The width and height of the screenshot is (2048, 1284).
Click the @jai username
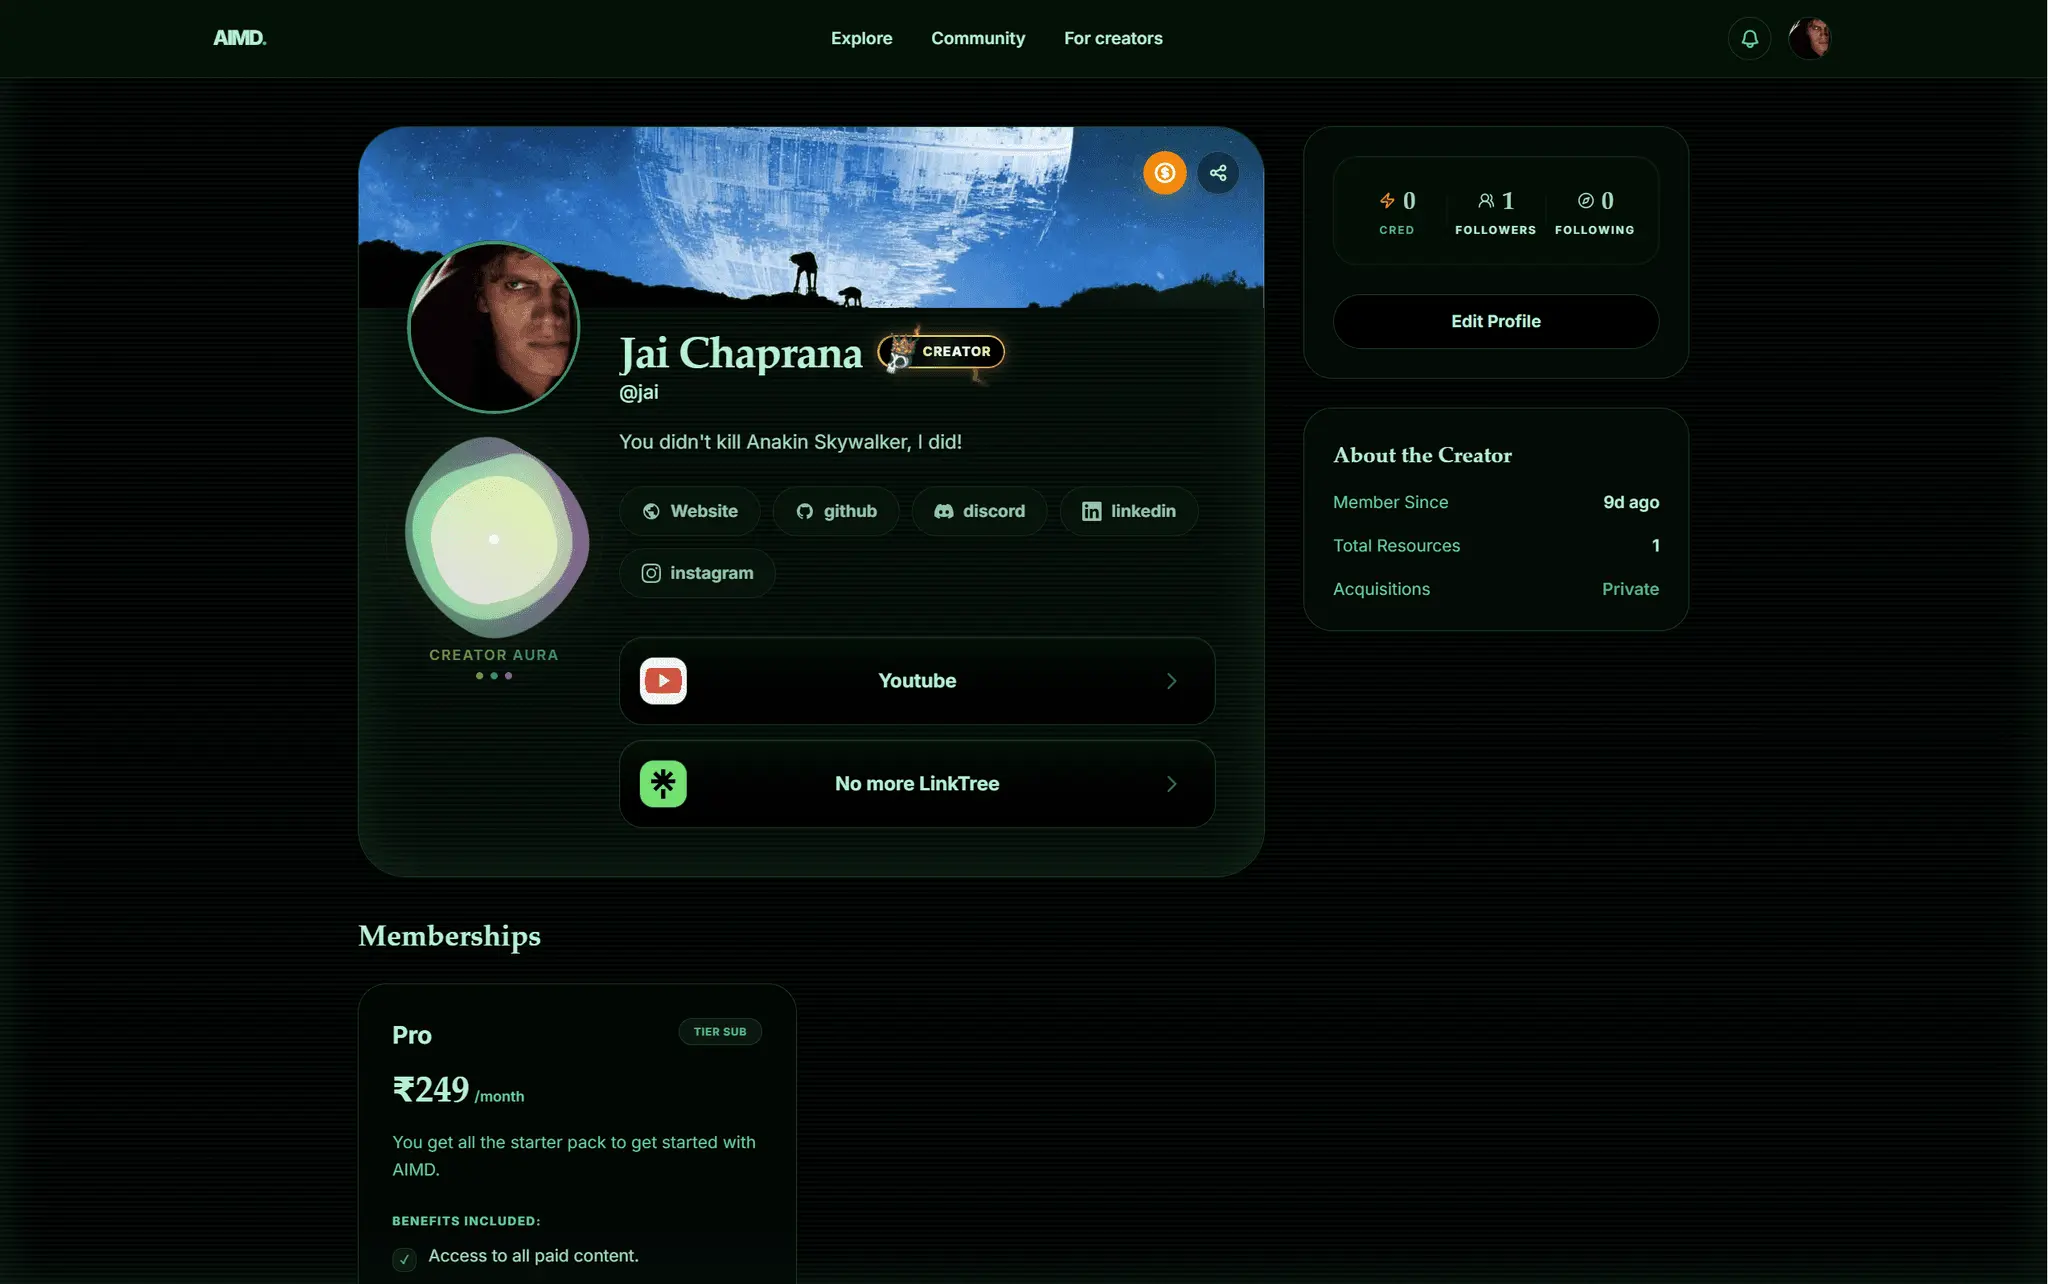(x=638, y=392)
